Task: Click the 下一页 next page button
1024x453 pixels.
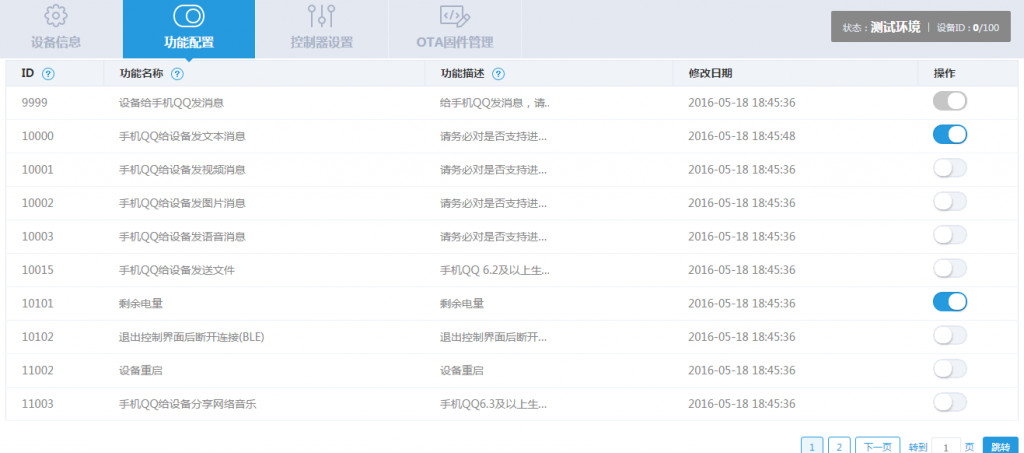Action: (878, 446)
